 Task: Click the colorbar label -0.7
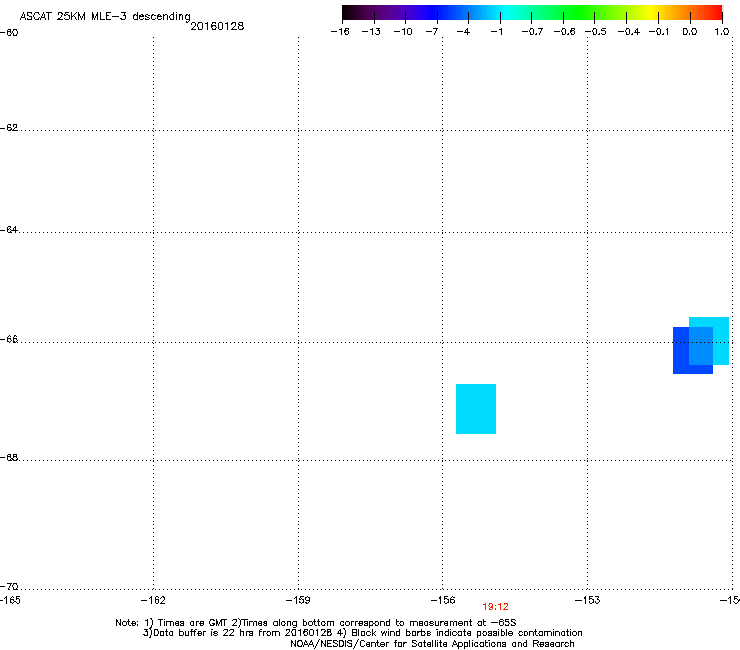click(x=532, y=32)
